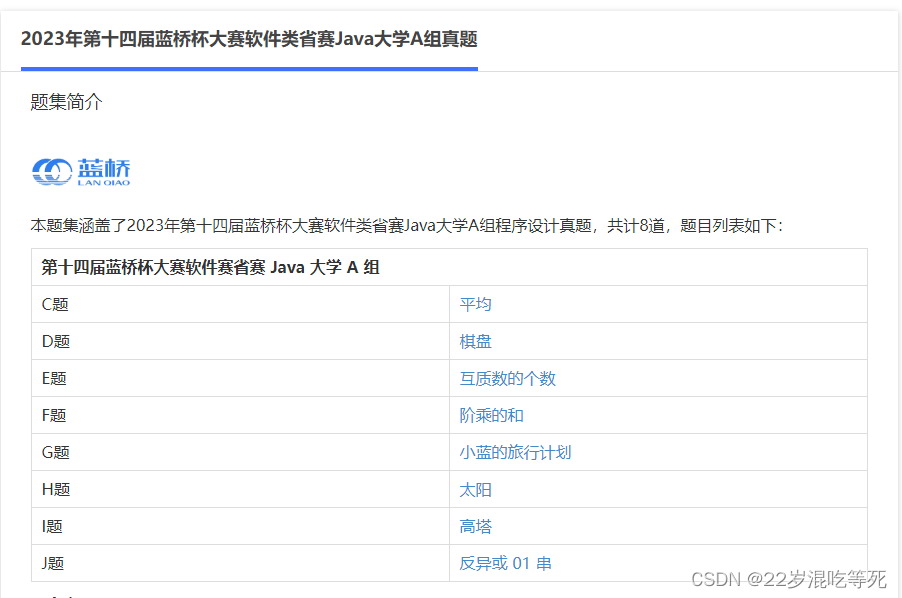Open the 互质数的个数 problem link
Screen dimensions: 902x598
click(507, 378)
